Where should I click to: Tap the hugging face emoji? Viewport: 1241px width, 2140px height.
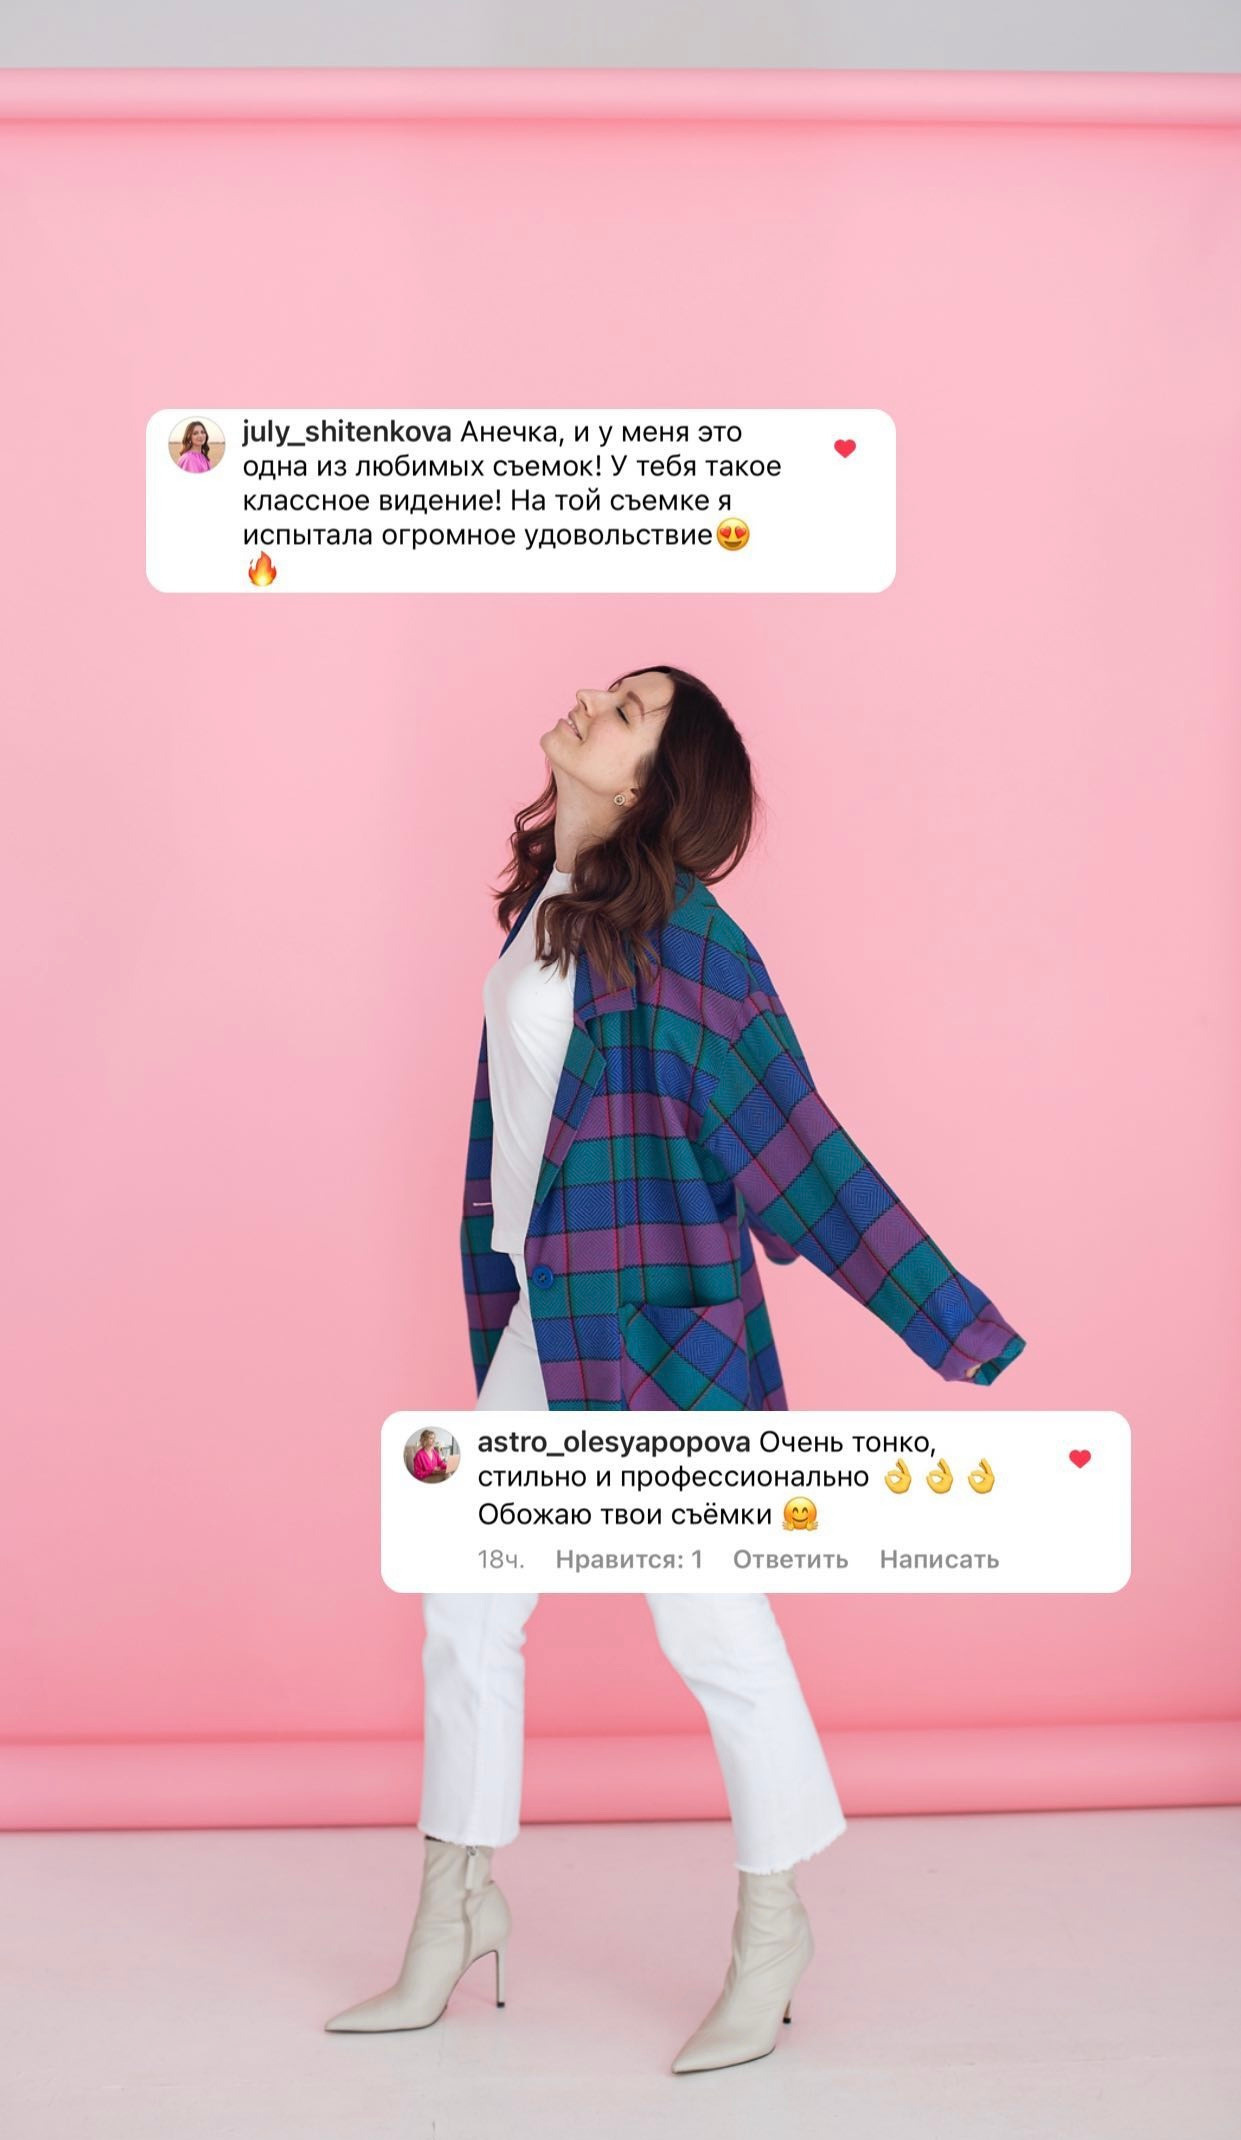[800, 1515]
